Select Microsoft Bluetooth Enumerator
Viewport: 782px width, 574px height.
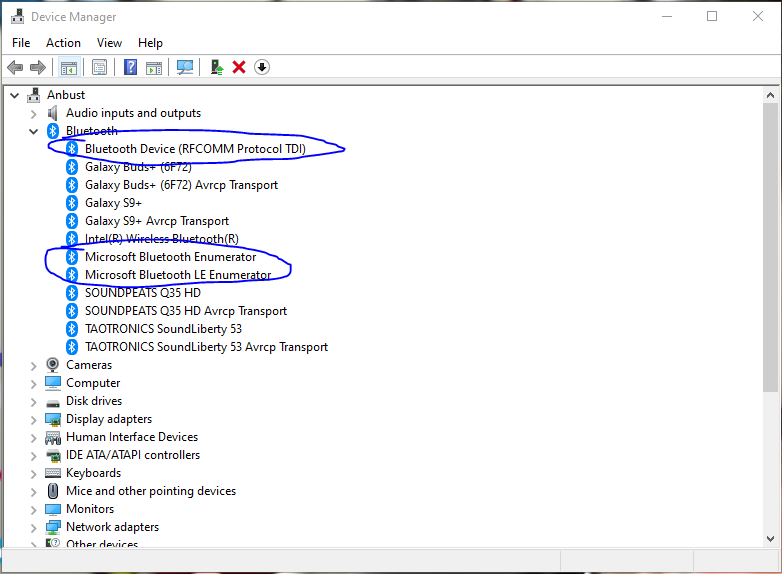point(170,256)
